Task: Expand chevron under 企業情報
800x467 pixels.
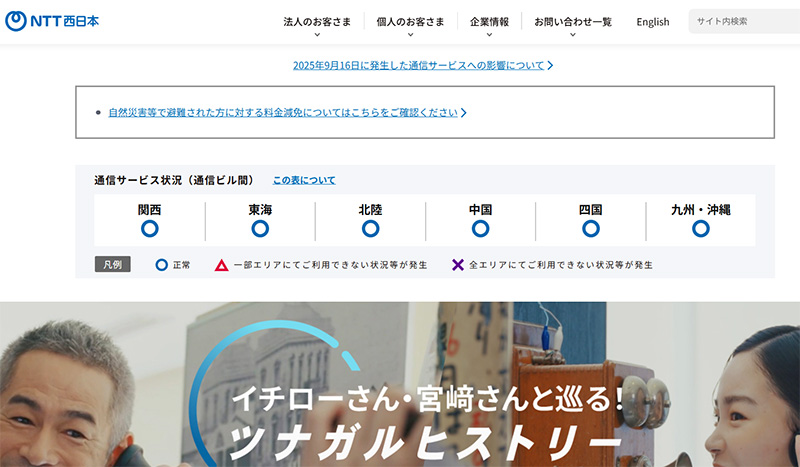Action: point(489,35)
